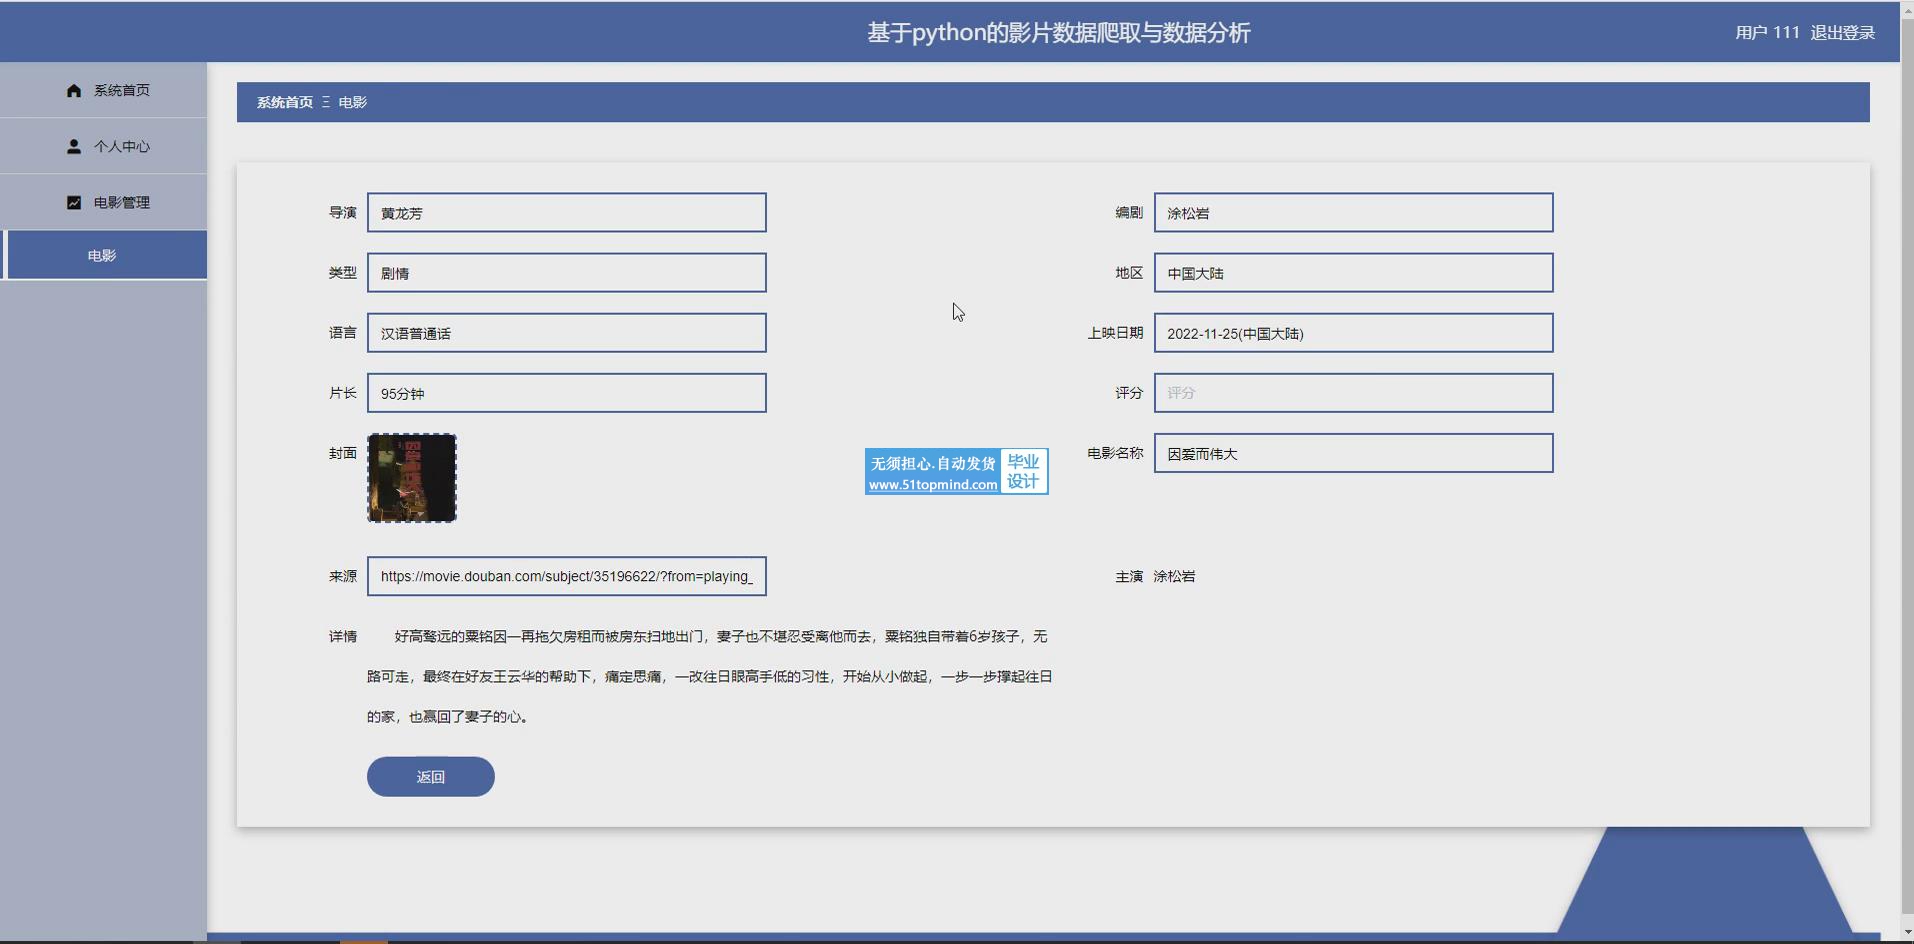
Task: Click the person icon beside 个人中心
Action: 74,146
